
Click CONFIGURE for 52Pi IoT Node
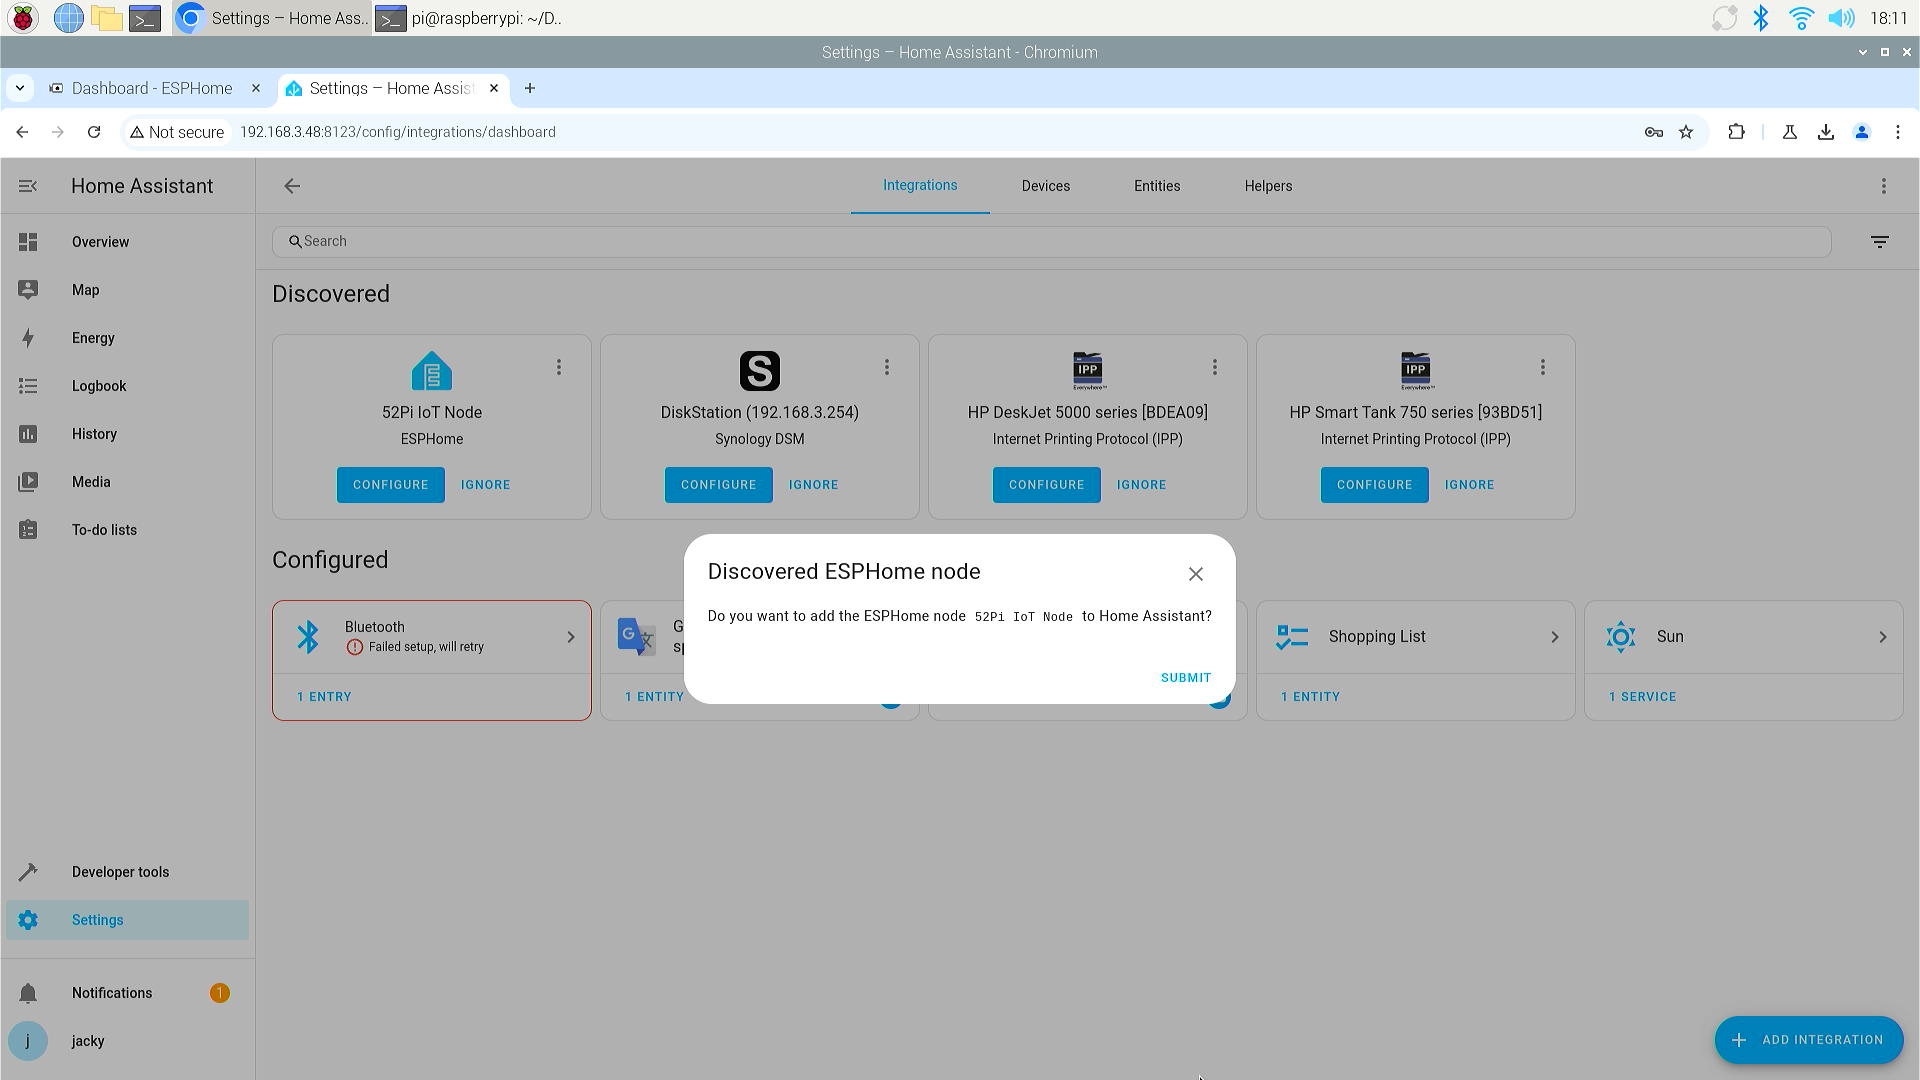pos(390,484)
